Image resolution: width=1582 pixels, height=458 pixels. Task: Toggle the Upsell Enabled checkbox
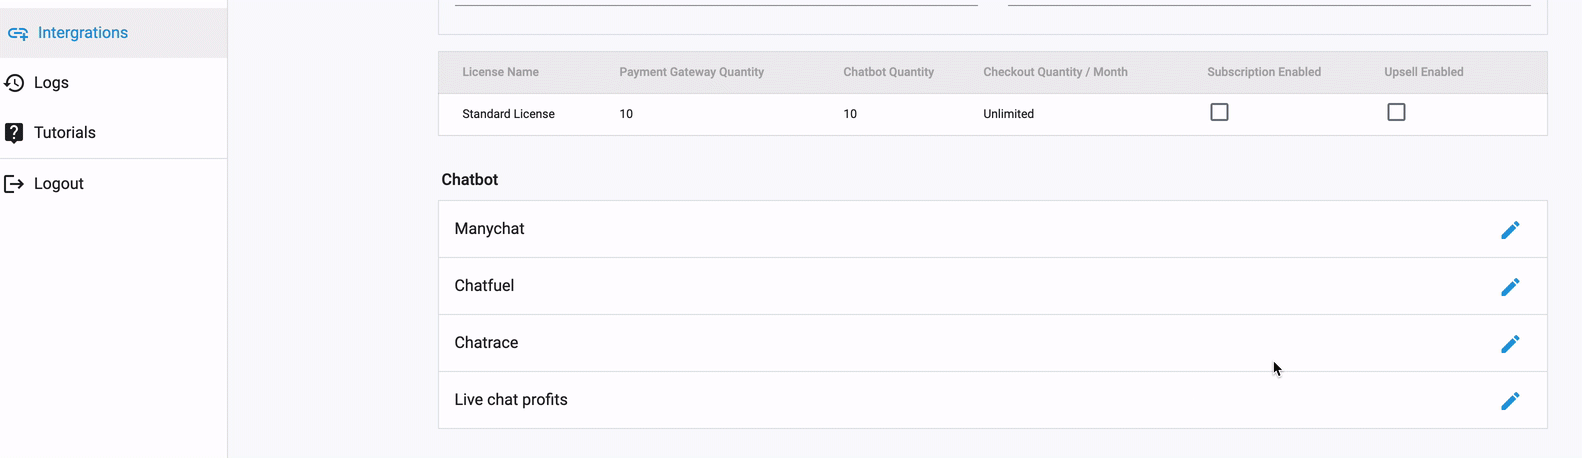[x=1396, y=112]
